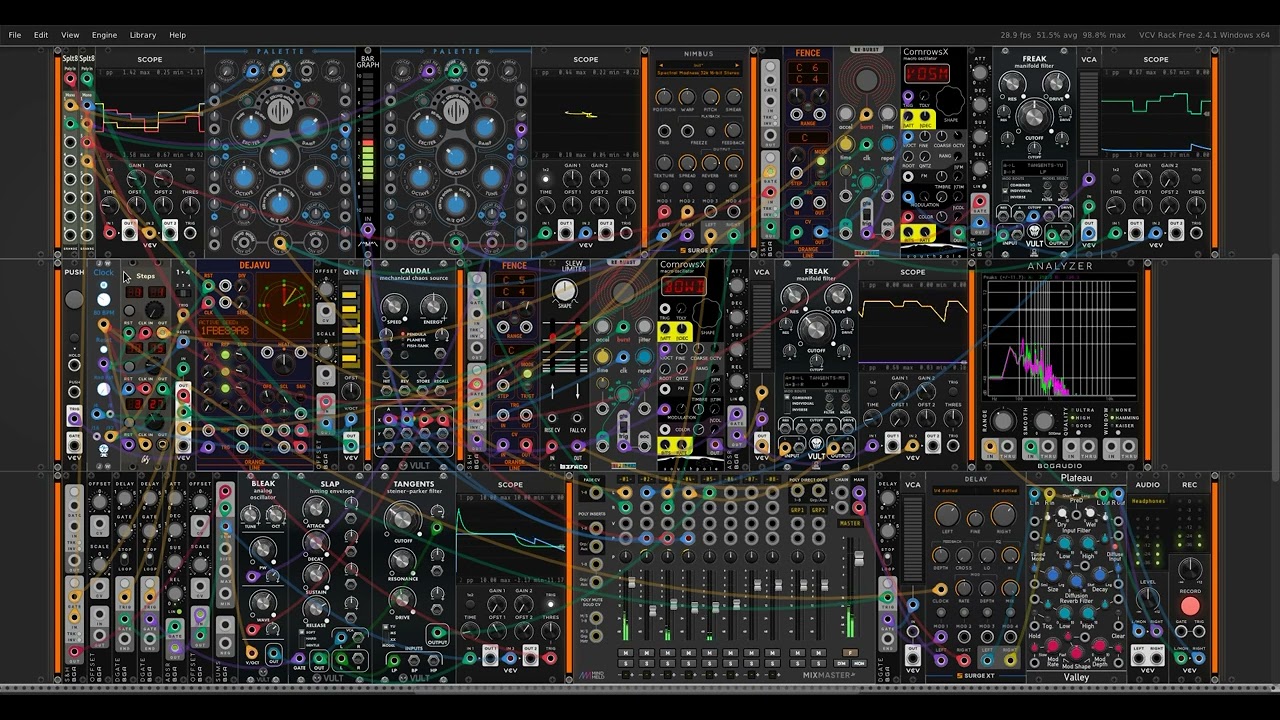Click the red model display on middle-row CornrowsX
The width and height of the screenshot is (1280, 720).
click(684, 286)
